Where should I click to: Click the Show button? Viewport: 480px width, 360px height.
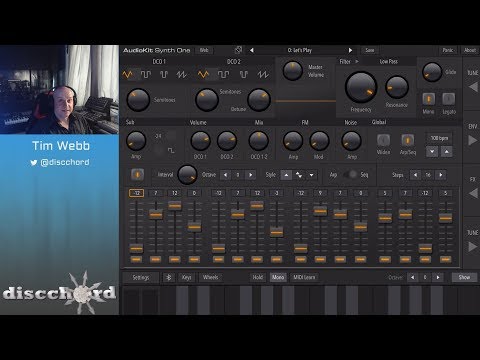point(464,277)
